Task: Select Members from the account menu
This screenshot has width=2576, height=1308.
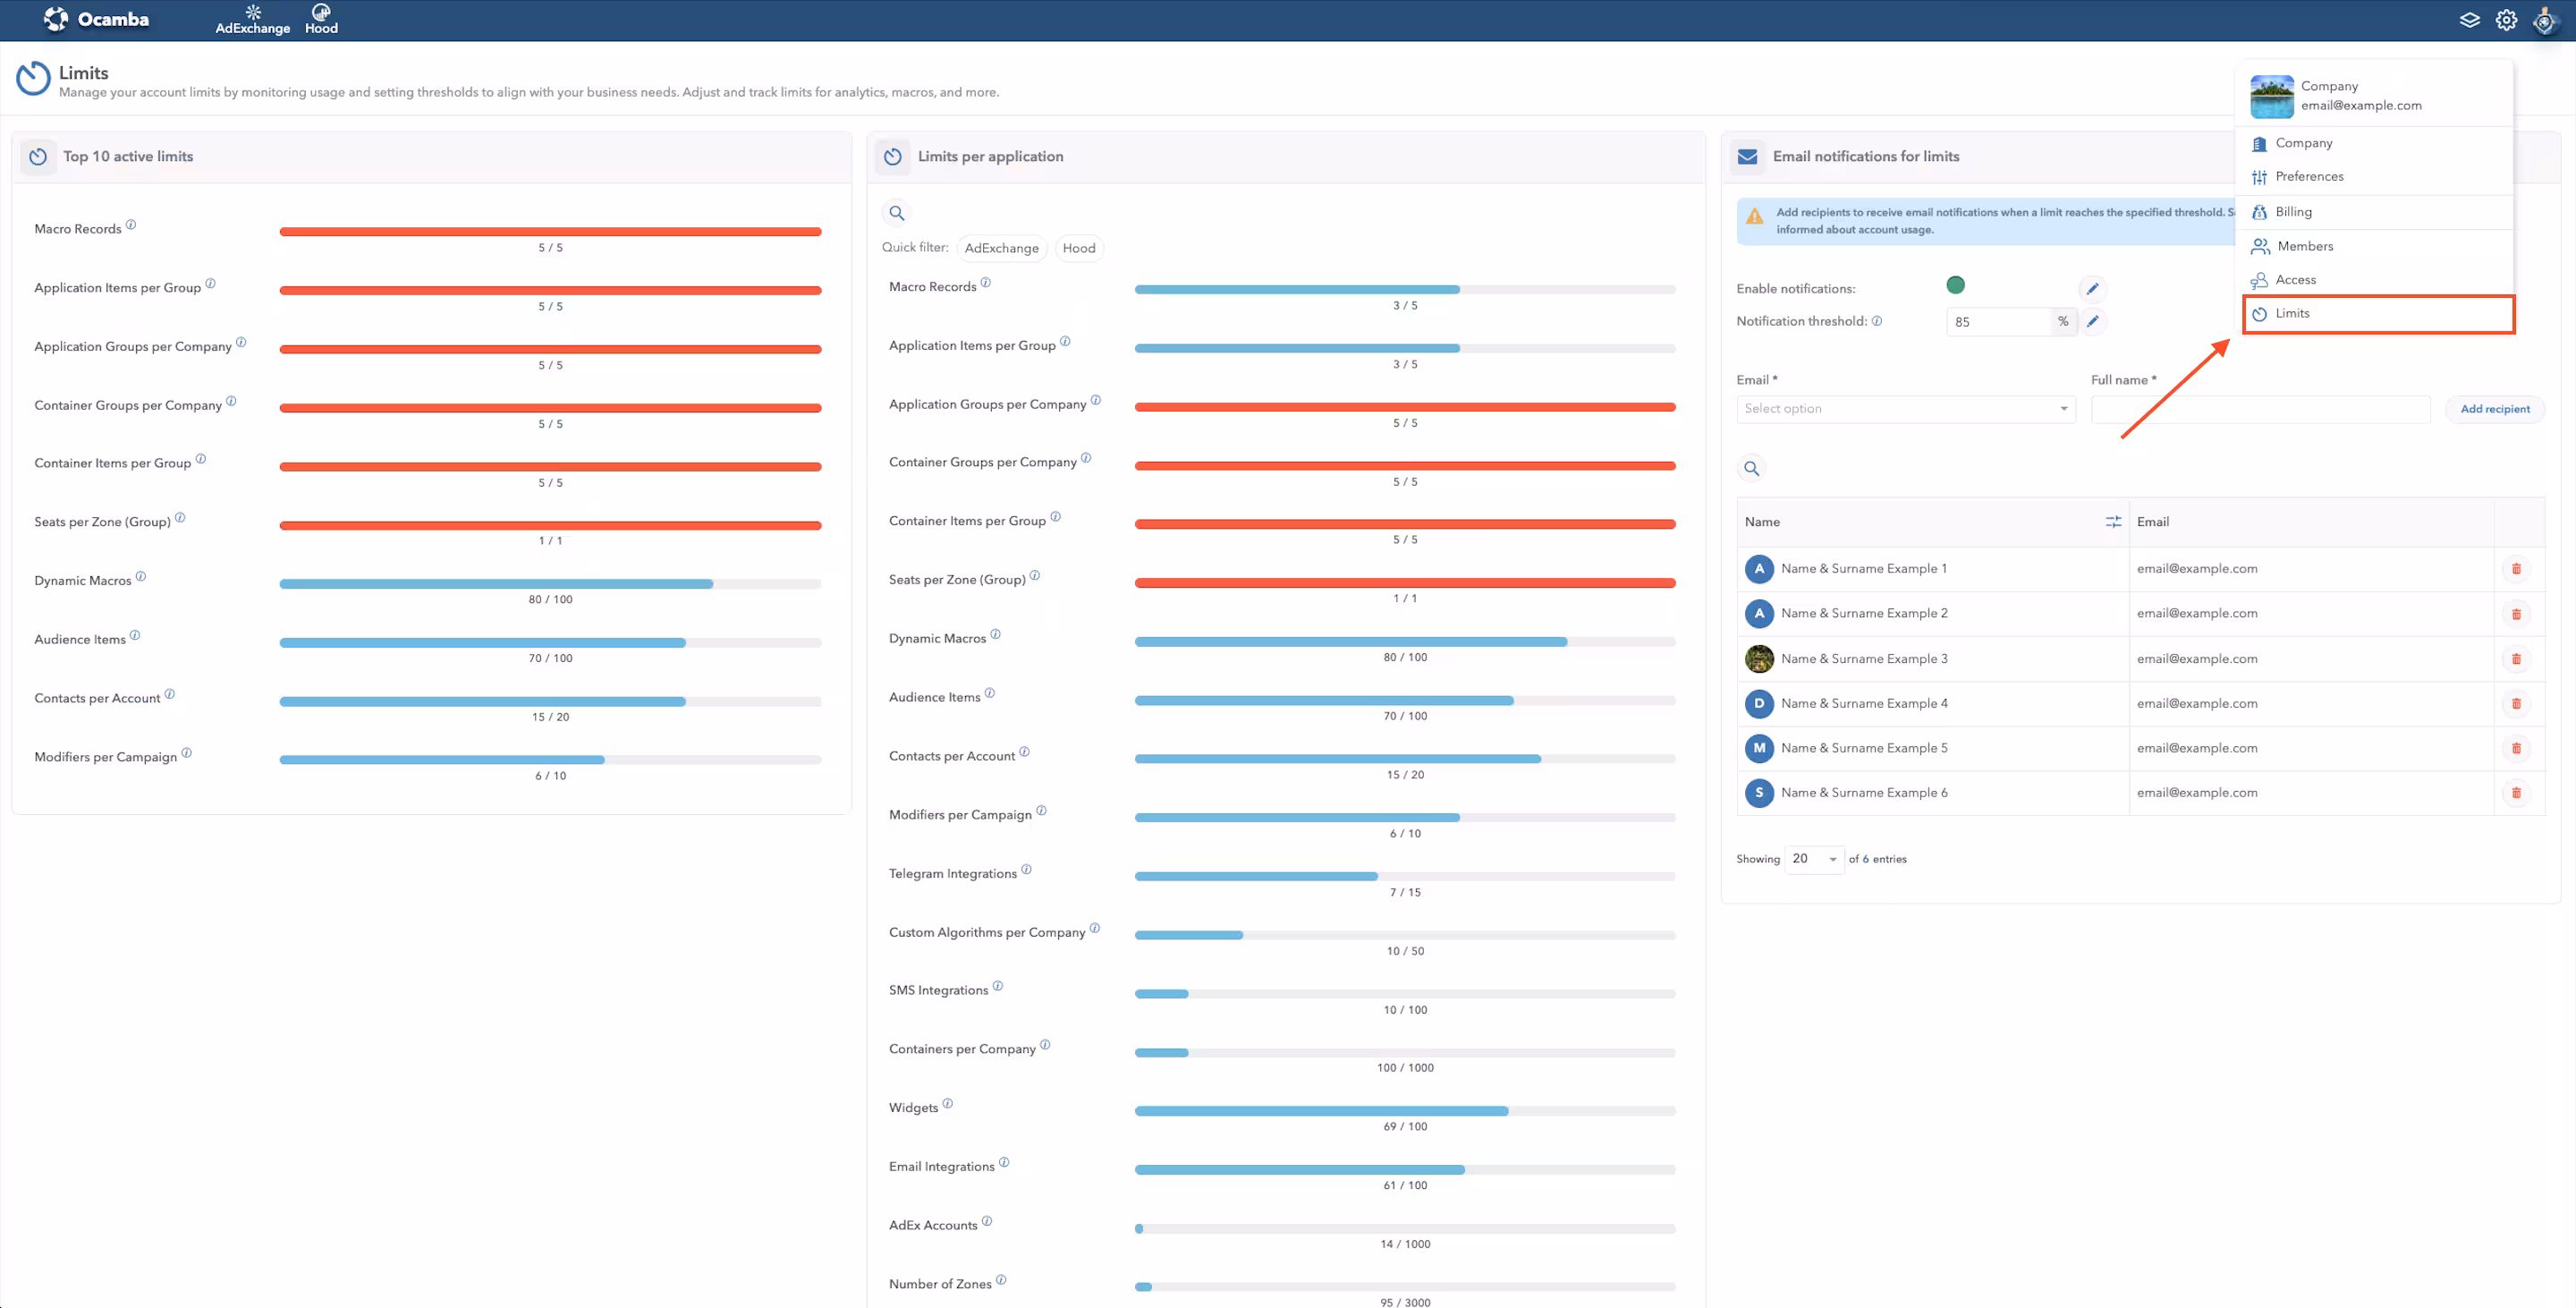Action: (x=2304, y=246)
